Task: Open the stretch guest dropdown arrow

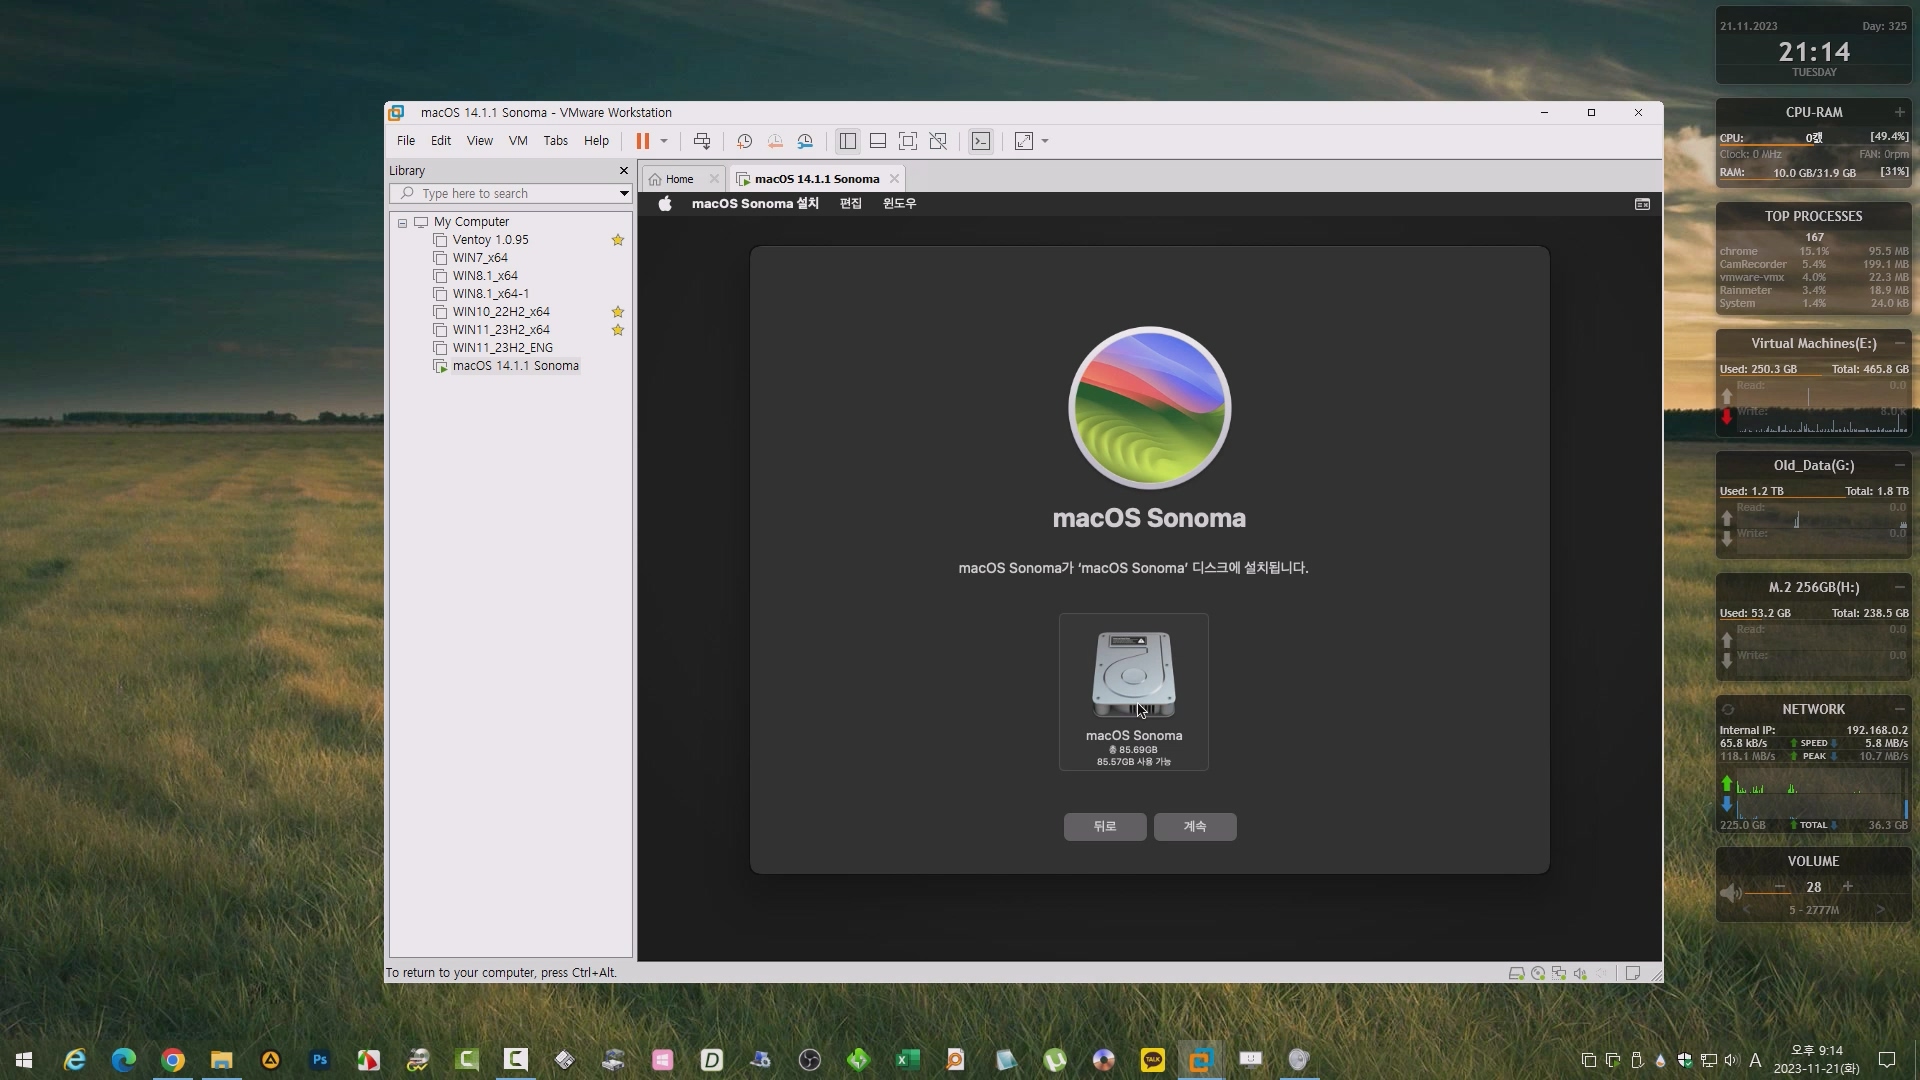Action: [1045, 141]
